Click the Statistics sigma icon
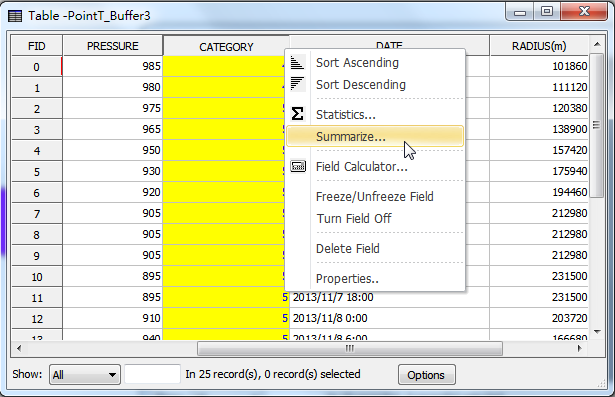Screen dimensions: 615x397 tap(297, 114)
